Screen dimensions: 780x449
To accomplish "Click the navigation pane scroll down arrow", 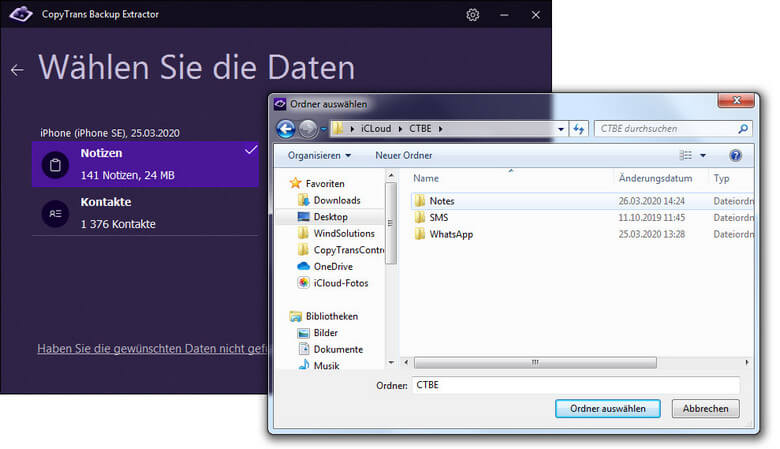I will point(391,362).
